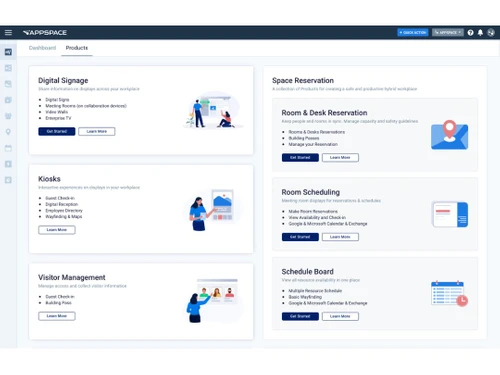Click the Kiosks illustration
This screenshot has height=375, width=500.
[212, 209]
